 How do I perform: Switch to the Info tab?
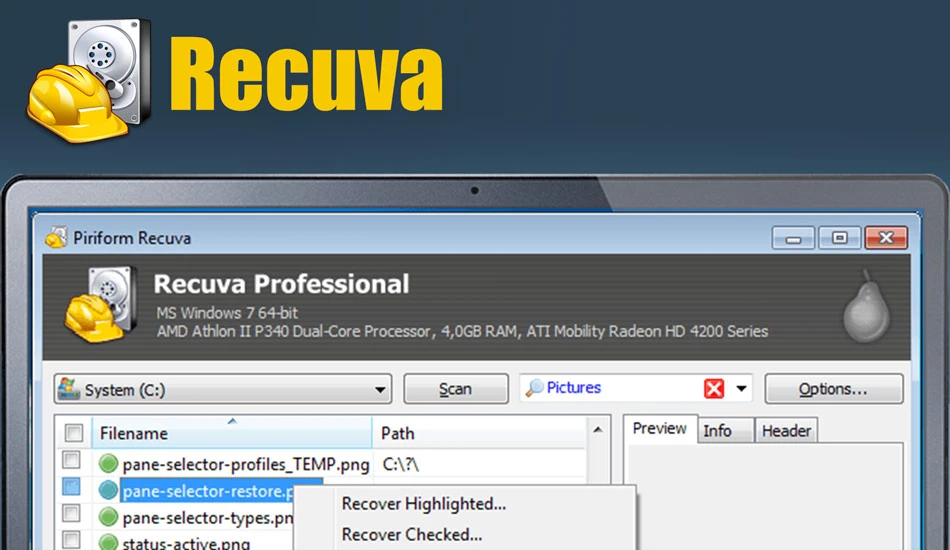point(725,431)
